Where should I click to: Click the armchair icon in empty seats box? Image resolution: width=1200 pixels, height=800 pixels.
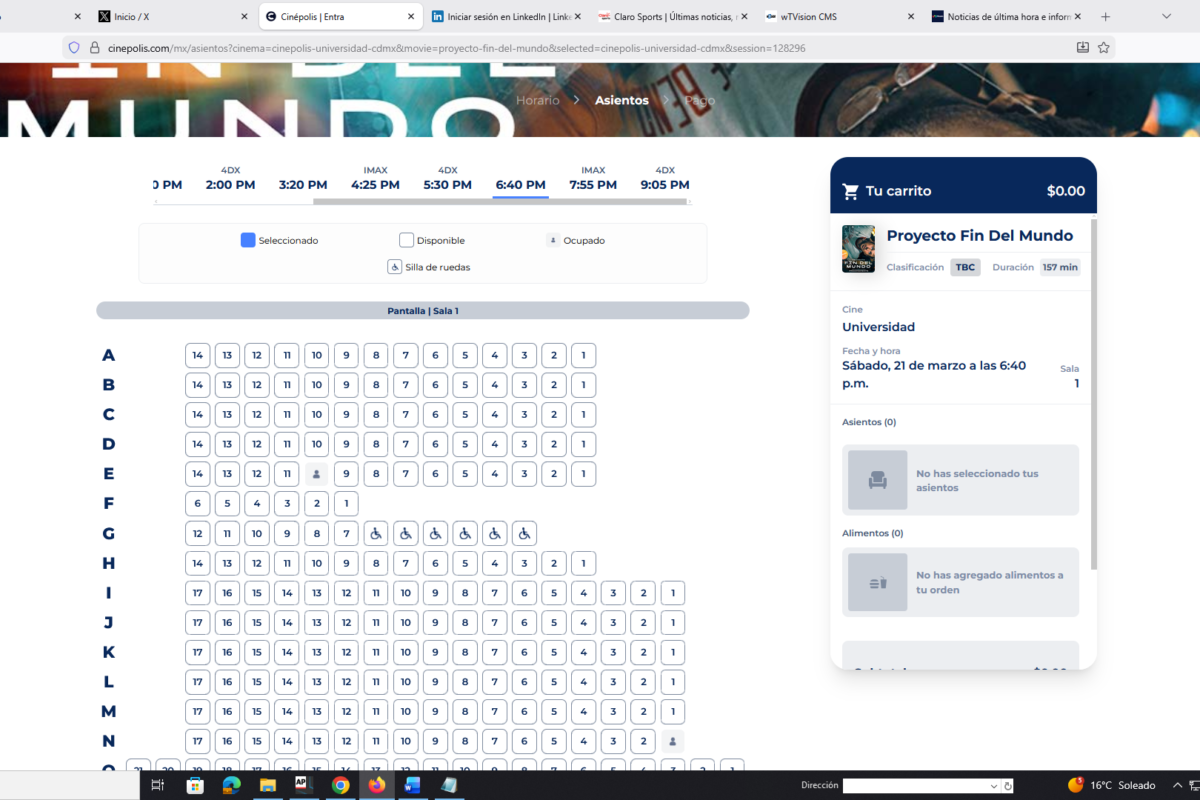pyautogui.click(x=877, y=480)
